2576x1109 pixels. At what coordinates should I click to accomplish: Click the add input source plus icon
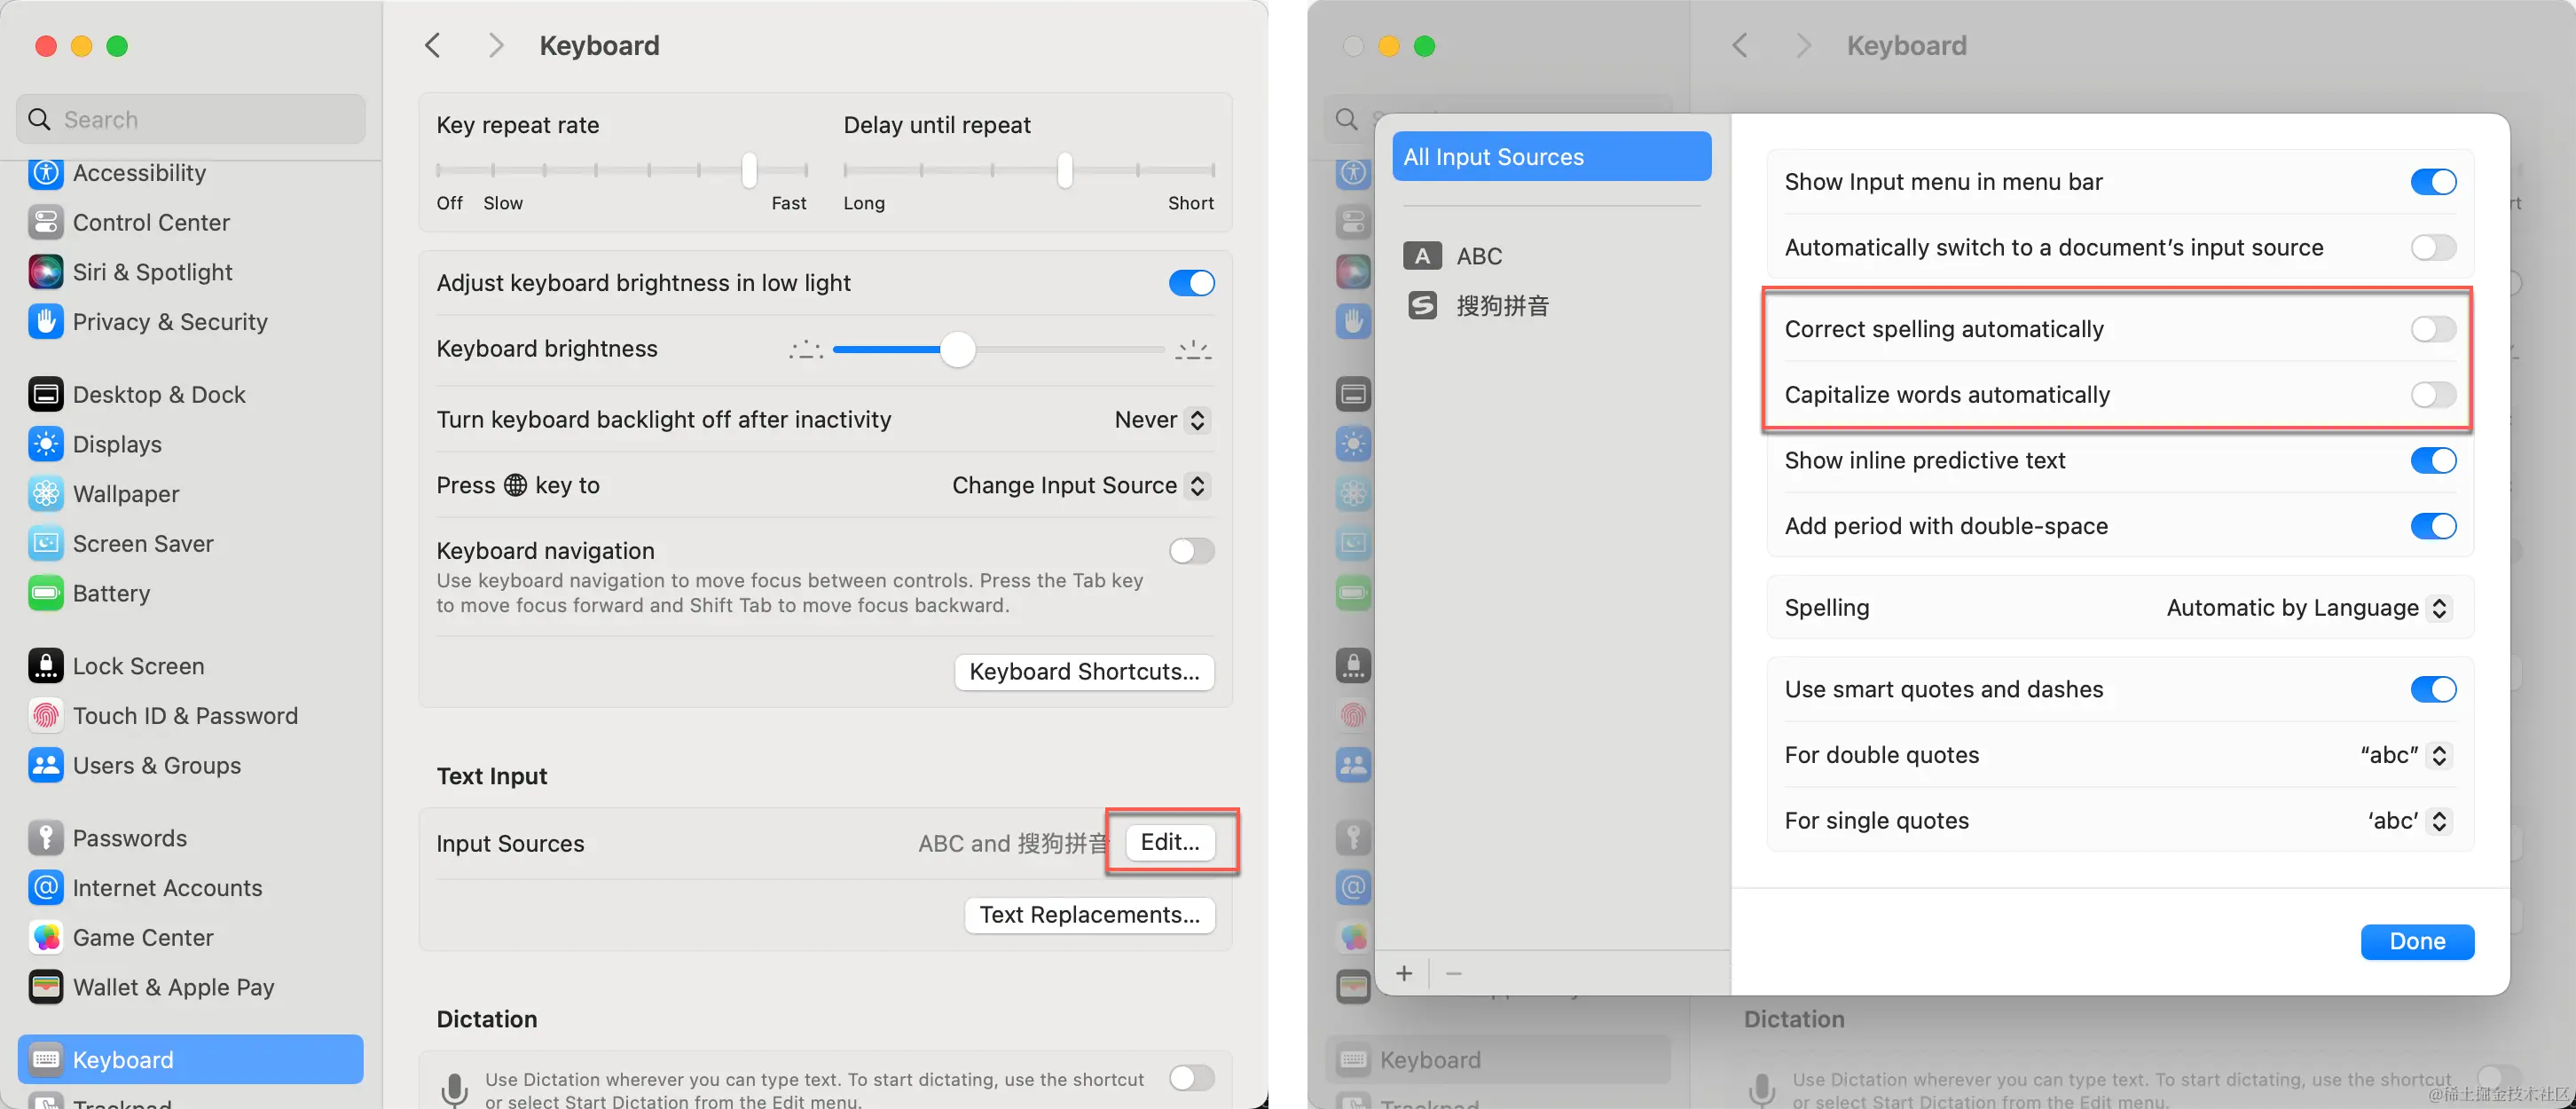point(1404,973)
